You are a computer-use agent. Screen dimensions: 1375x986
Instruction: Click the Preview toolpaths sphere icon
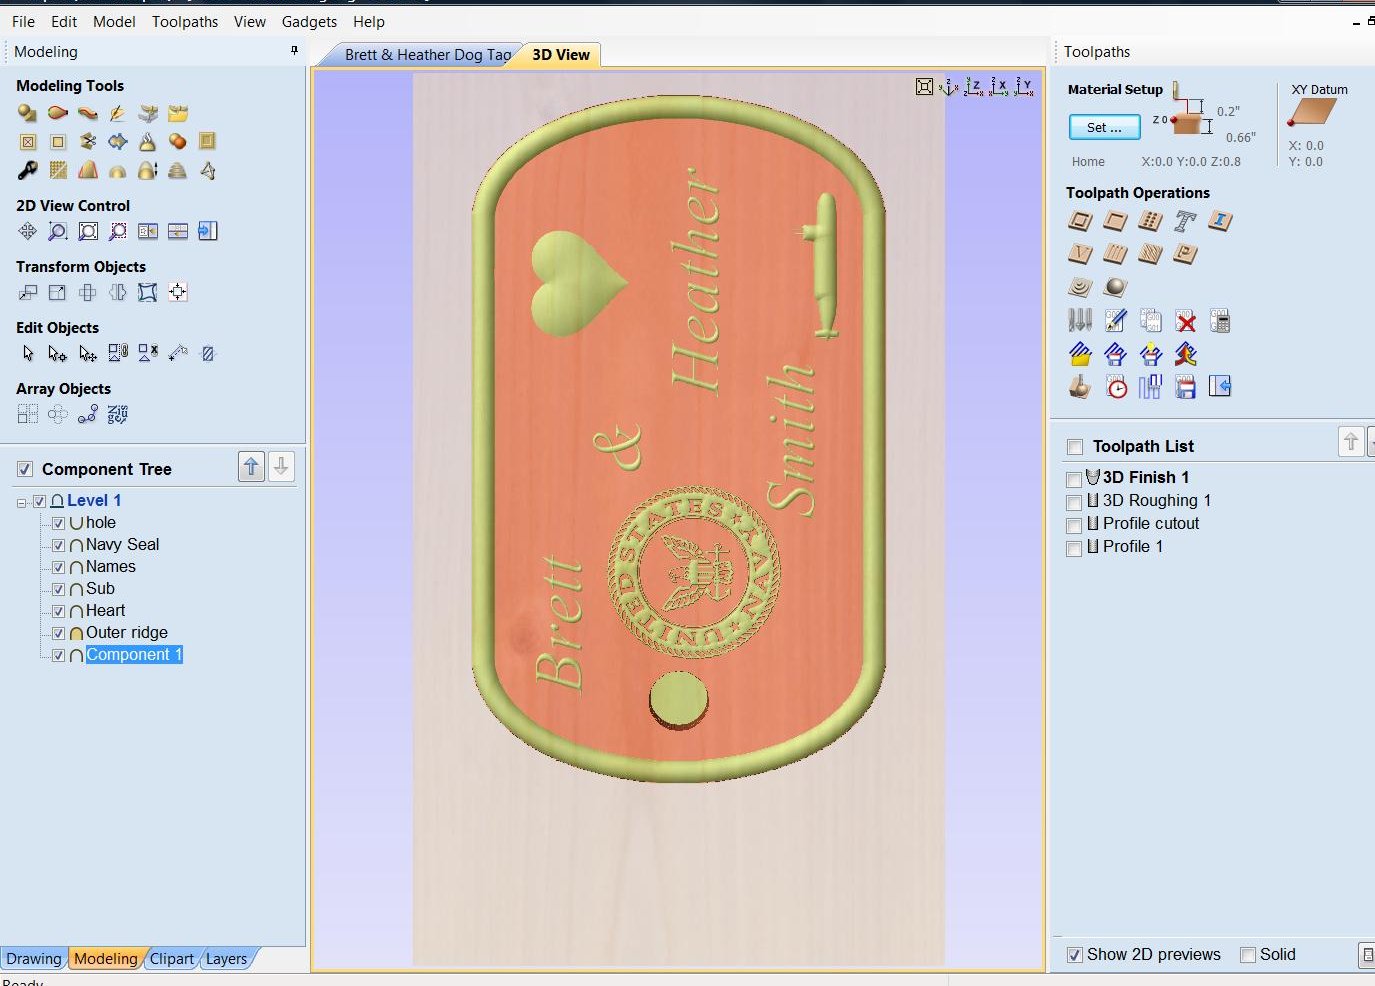1115,287
